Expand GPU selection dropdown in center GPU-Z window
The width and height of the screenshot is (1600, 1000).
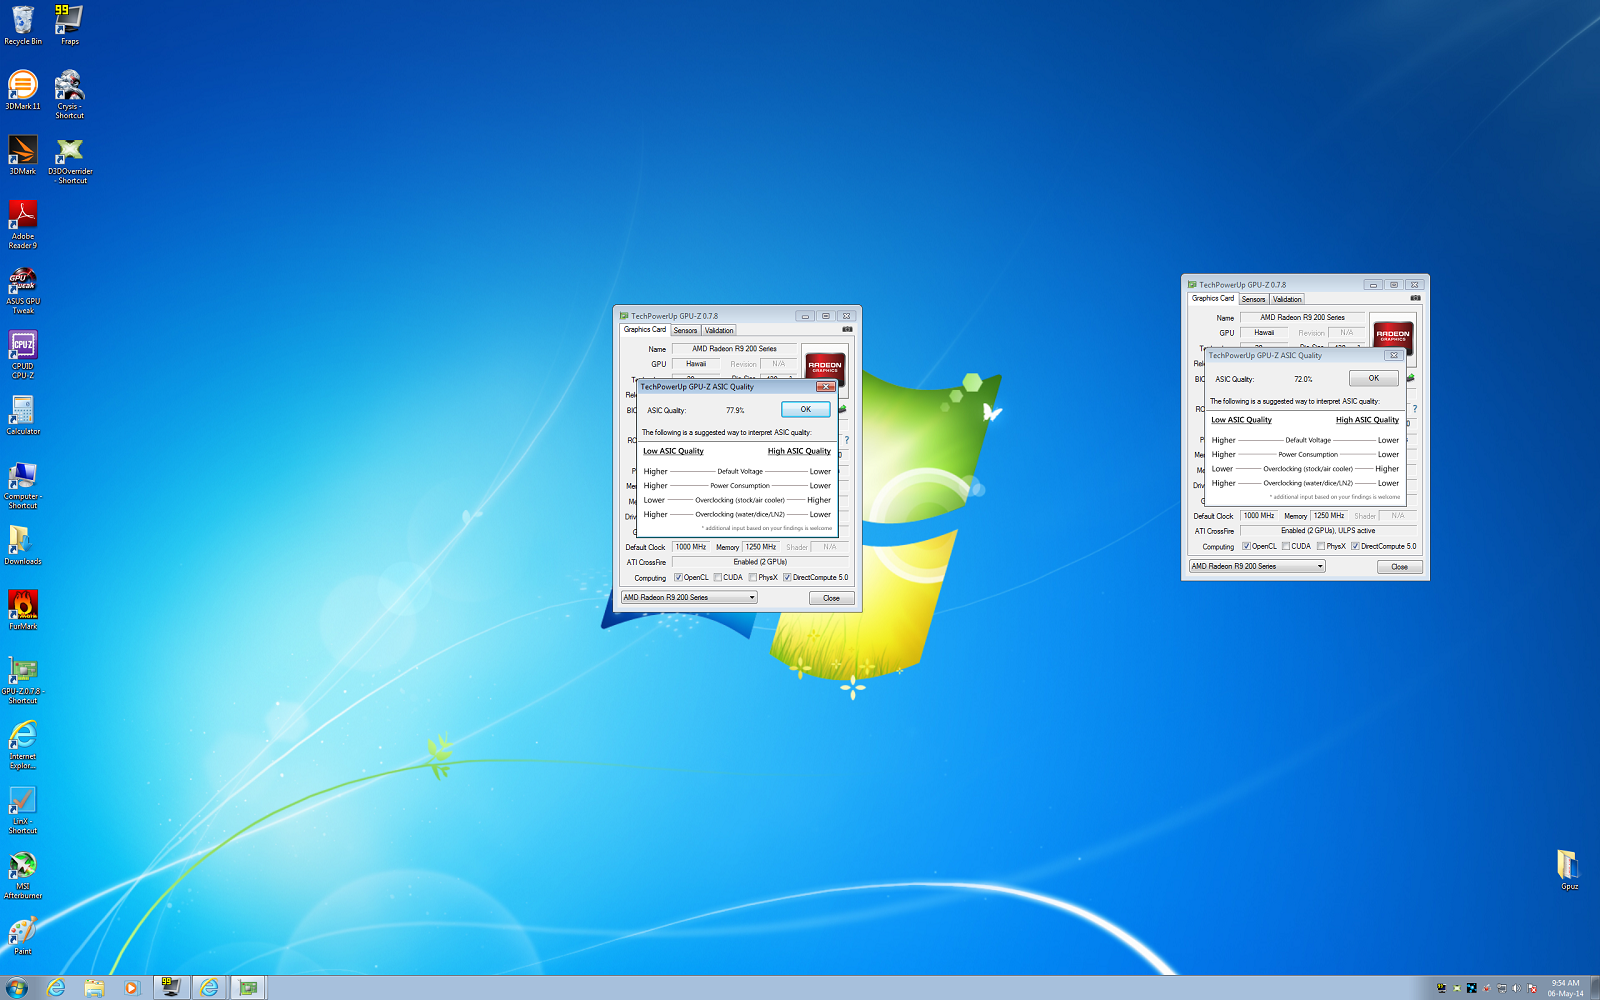tap(689, 597)
